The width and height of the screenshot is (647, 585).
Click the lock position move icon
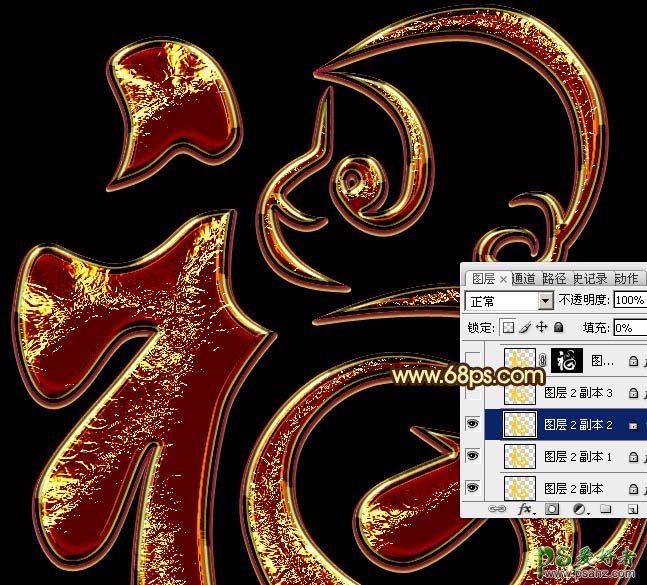541,327
